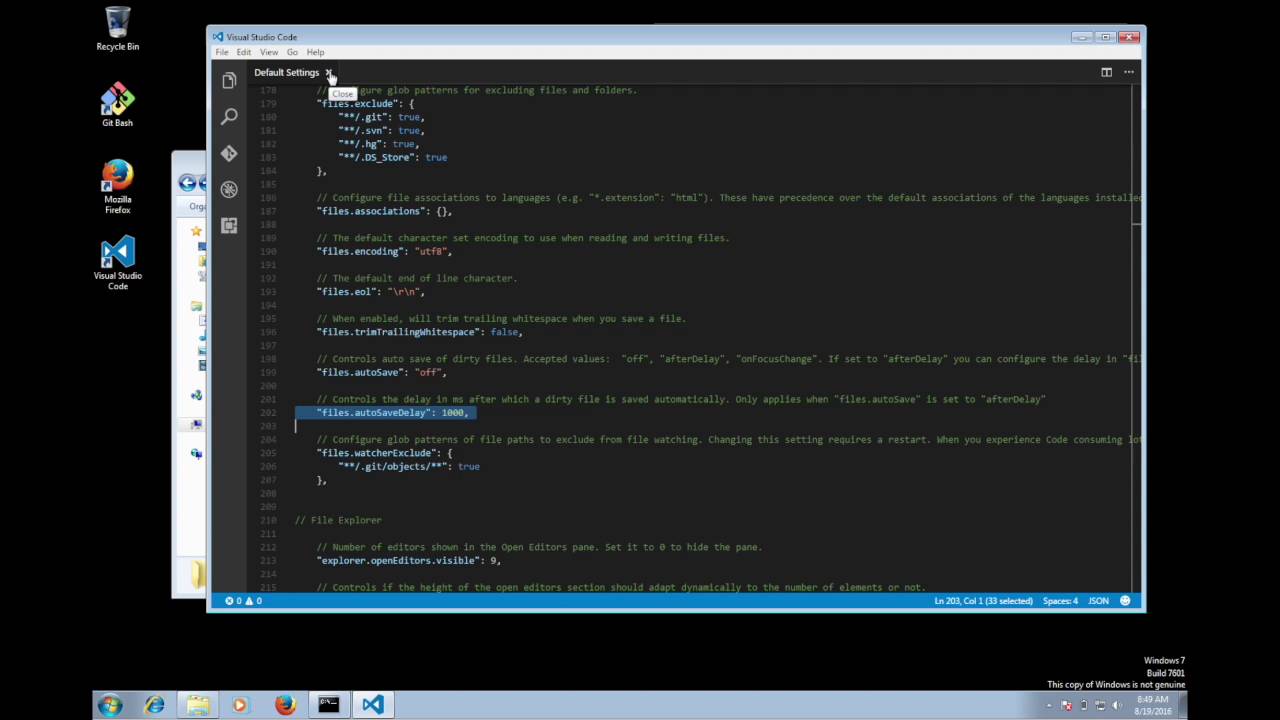This screenshot has width=1280, height=720.
Task: Open the File menu
Action: tap(222, 52)
